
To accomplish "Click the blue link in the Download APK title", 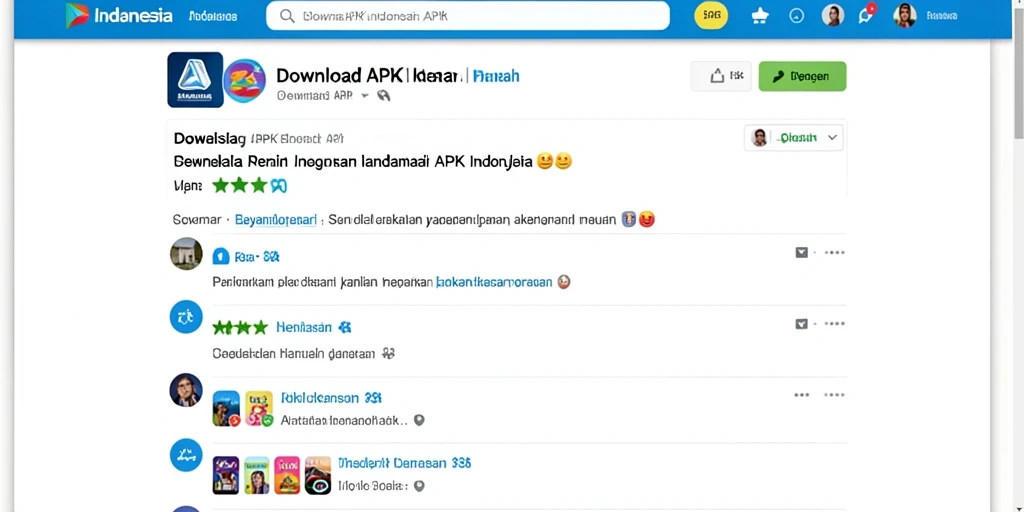I will point(496,76).
